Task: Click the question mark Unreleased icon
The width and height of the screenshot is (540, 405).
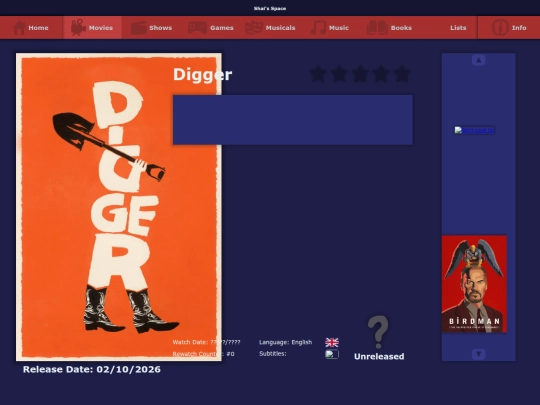Action: pyautogui.click(x=378, y=332)
